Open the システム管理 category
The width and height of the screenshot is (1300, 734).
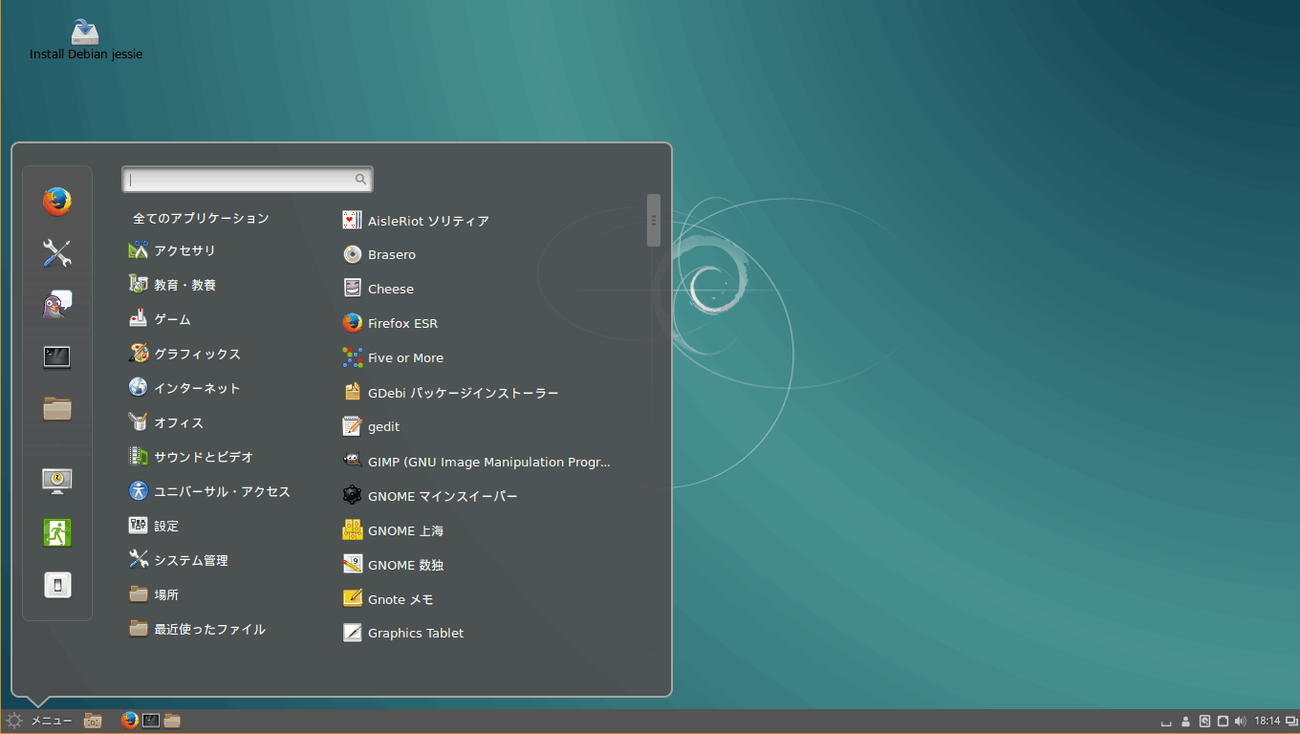pyautogui.click(x=190, y=560)
